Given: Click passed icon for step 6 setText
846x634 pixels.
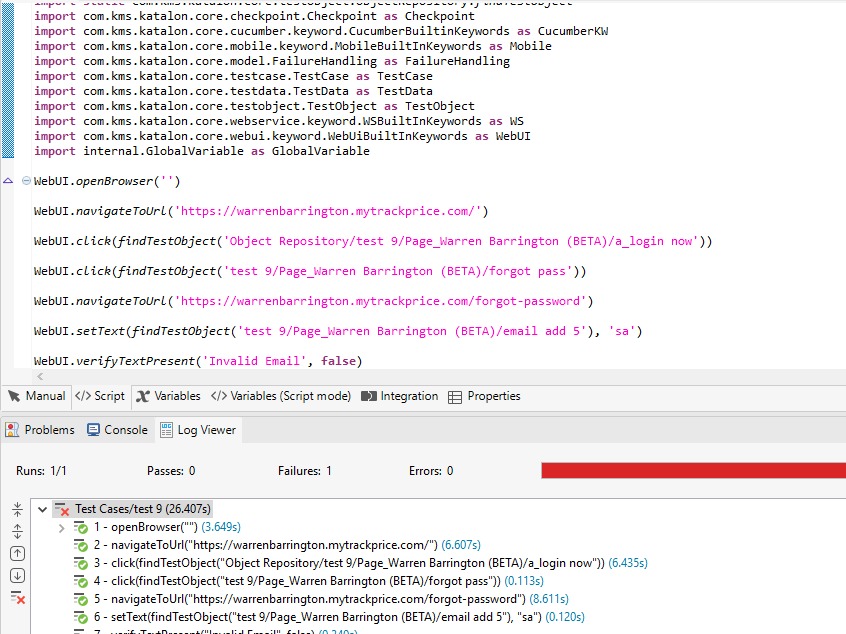Looking at the screenshot, I should tap(81, 617).
